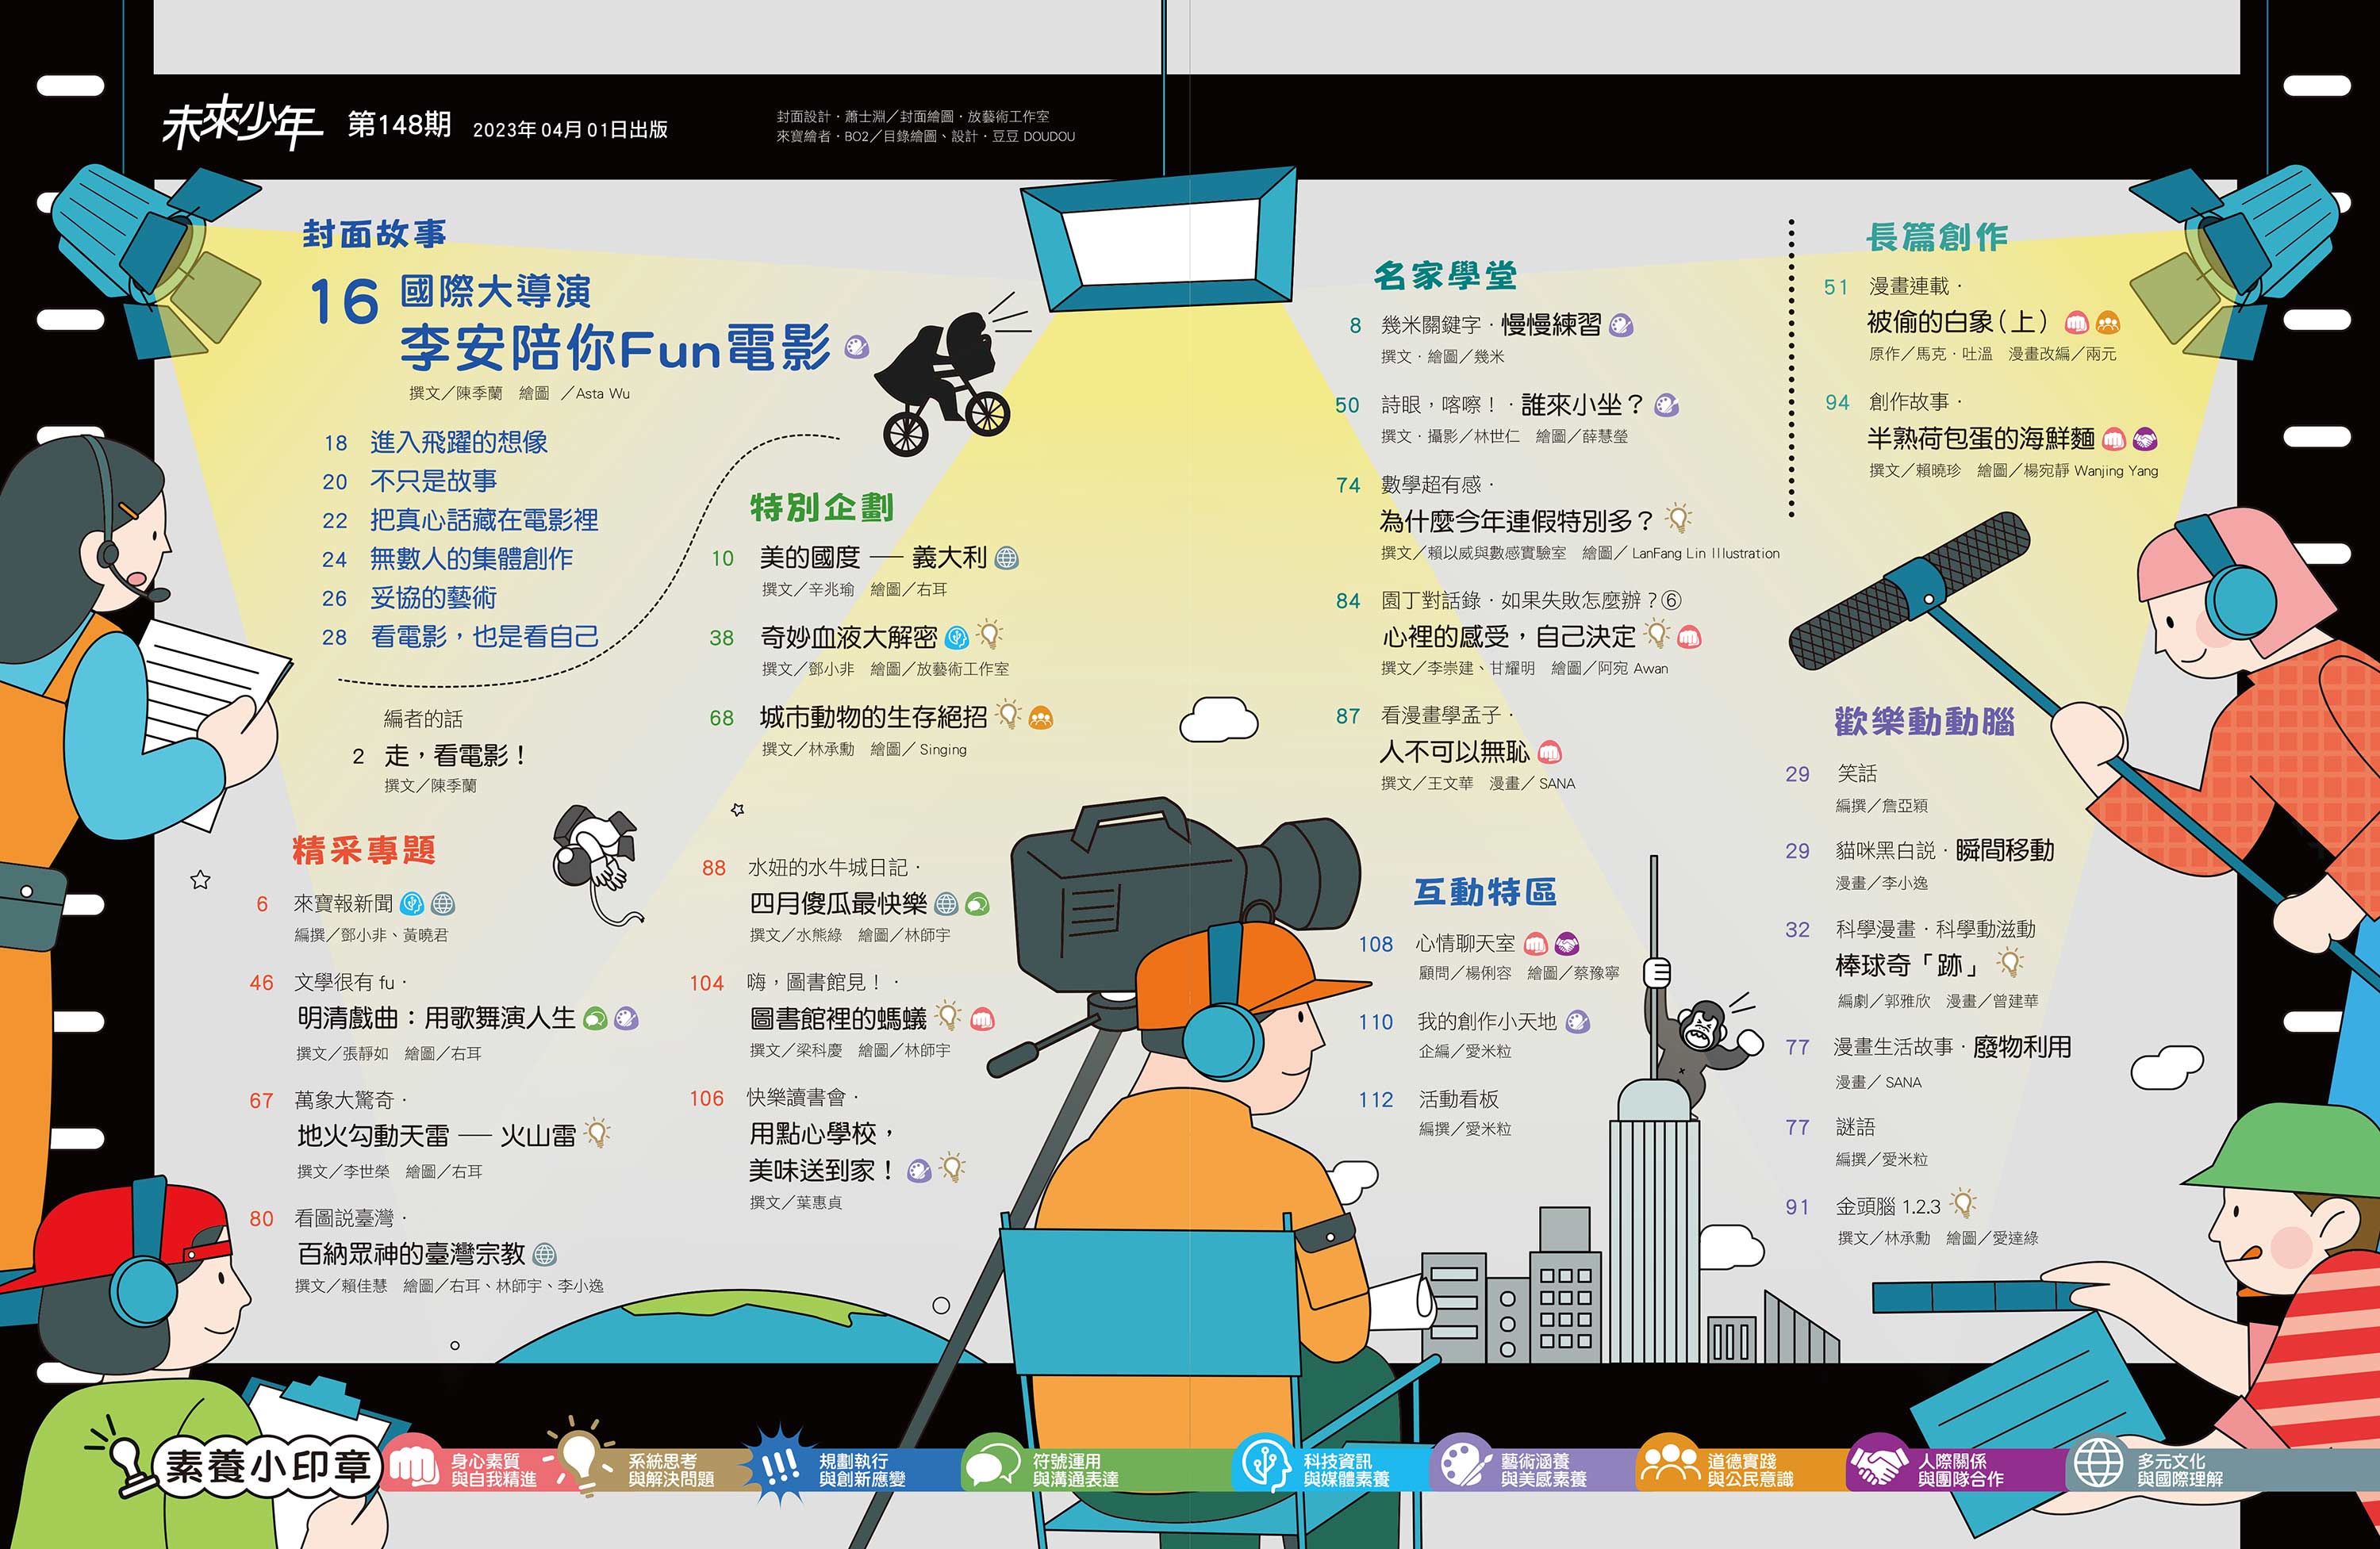The image size is (2380, 1549).
Task: Click the publication date 2023年04月01日出版
Action: 570,130
